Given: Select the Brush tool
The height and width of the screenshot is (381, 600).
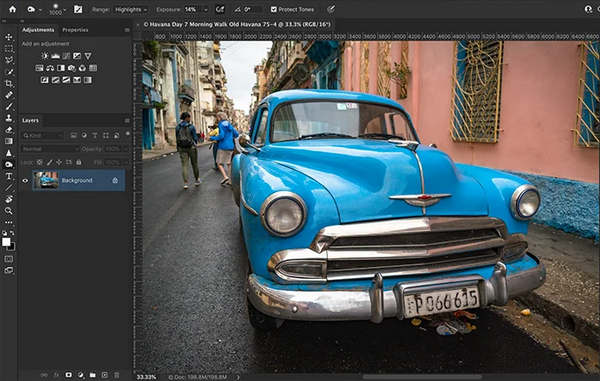Looking at the screenshot, I should coord(8,106).
